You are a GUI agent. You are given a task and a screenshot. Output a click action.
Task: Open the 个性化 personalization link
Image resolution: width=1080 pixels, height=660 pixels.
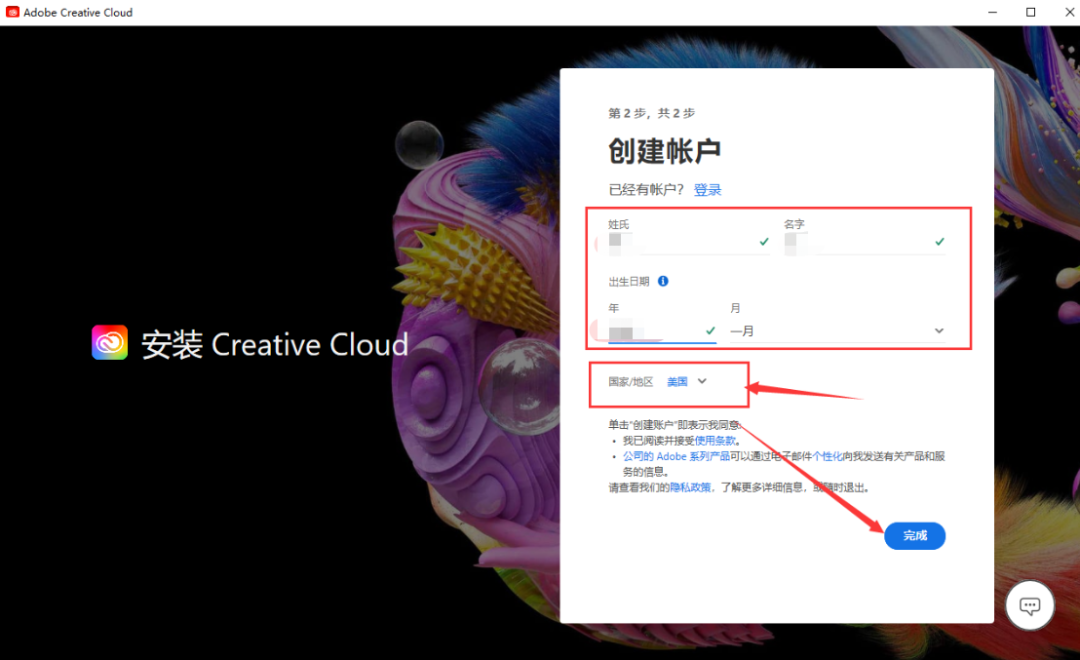(827, 456)
